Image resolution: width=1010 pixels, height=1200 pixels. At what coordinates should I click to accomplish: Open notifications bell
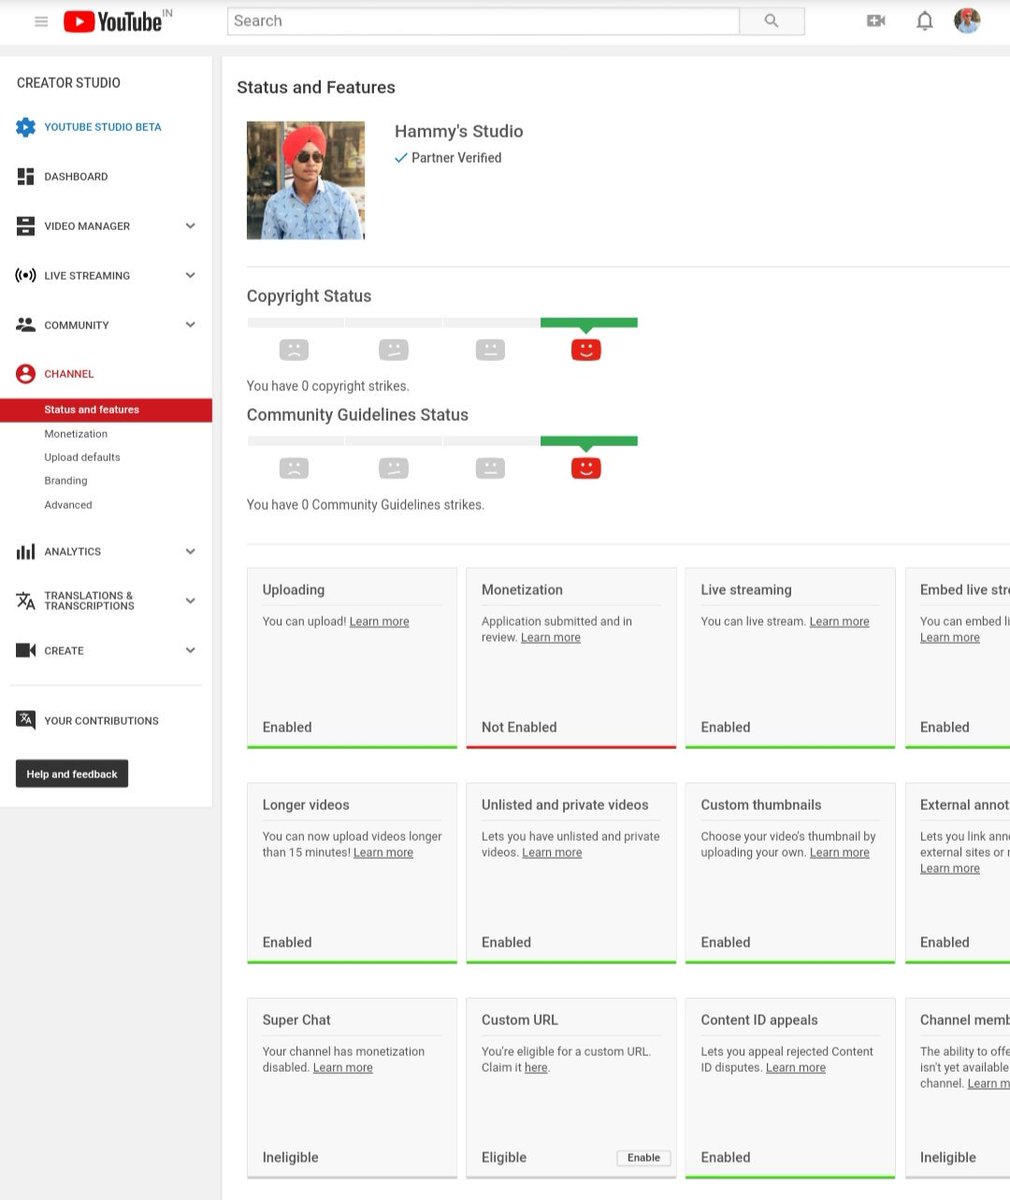tap(925, 21)
